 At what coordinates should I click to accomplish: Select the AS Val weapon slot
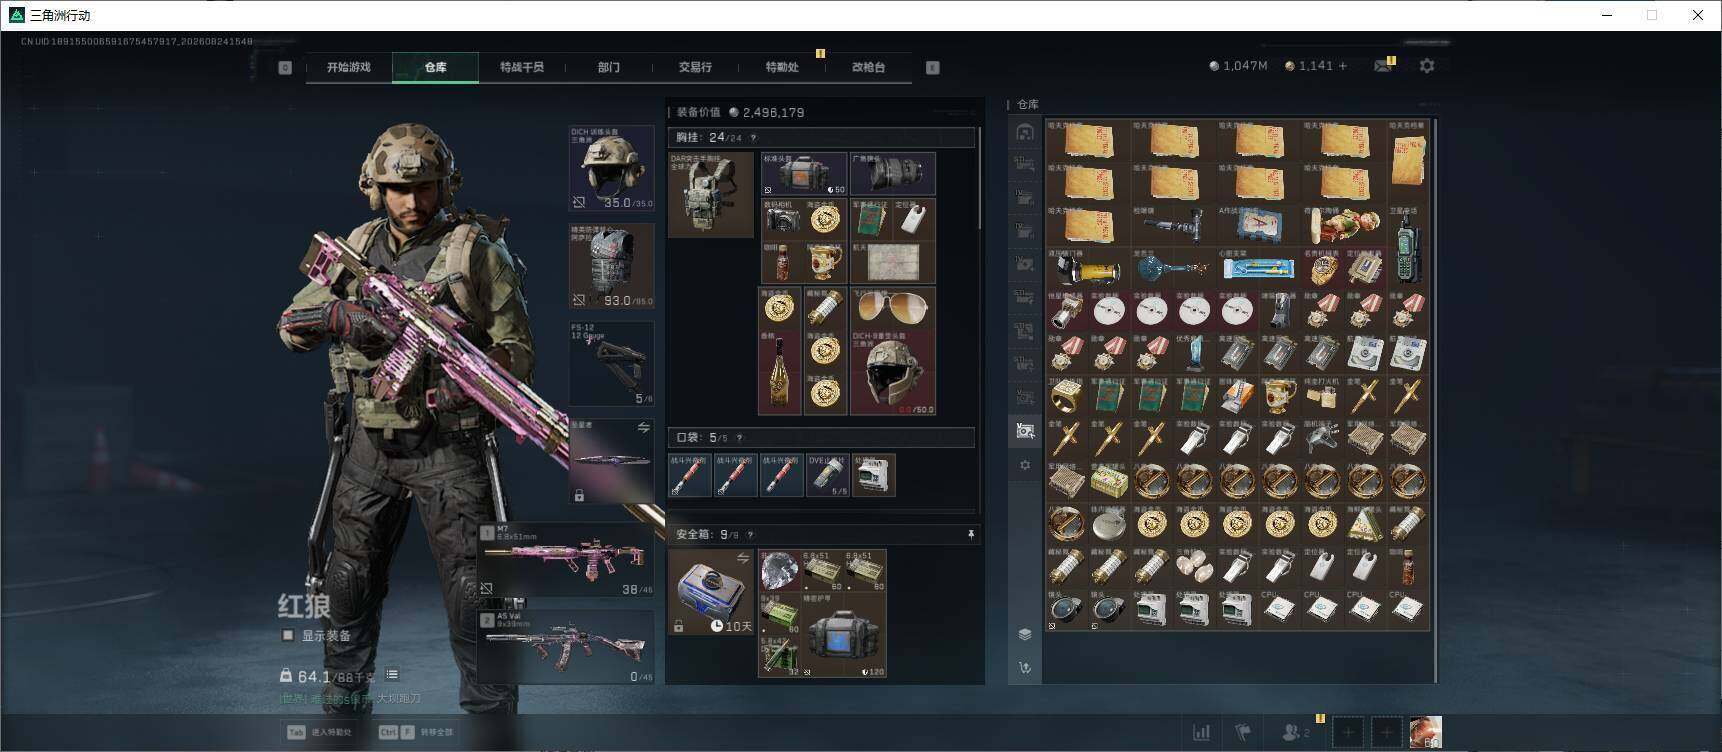click(x=566, y=647)
